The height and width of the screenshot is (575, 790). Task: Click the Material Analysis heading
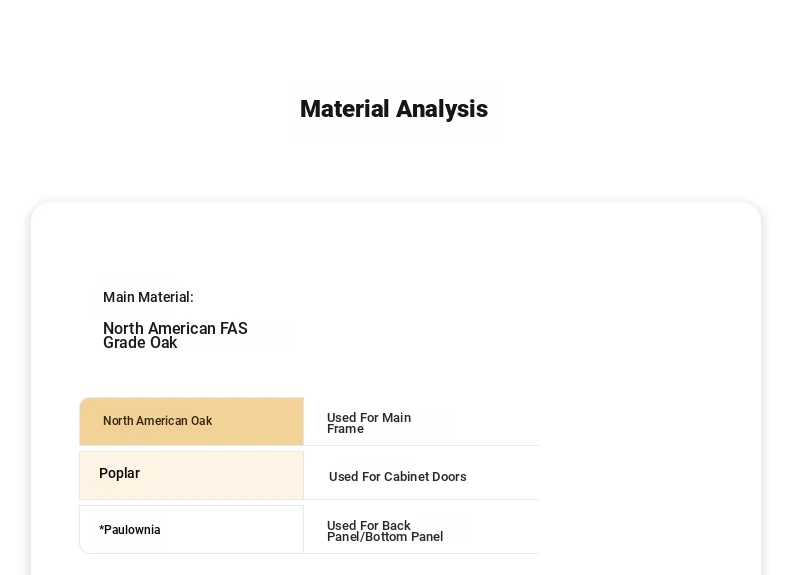click(394, 109)
